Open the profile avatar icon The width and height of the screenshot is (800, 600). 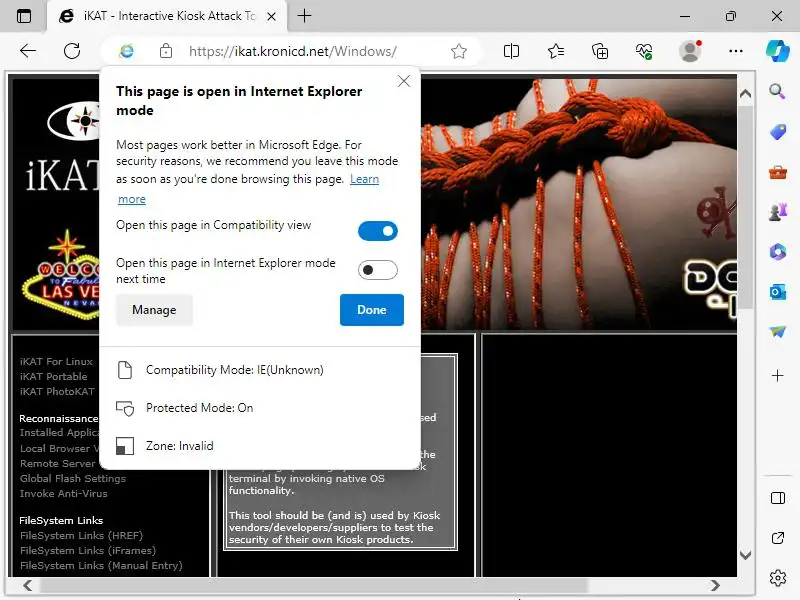pos(690,51)
